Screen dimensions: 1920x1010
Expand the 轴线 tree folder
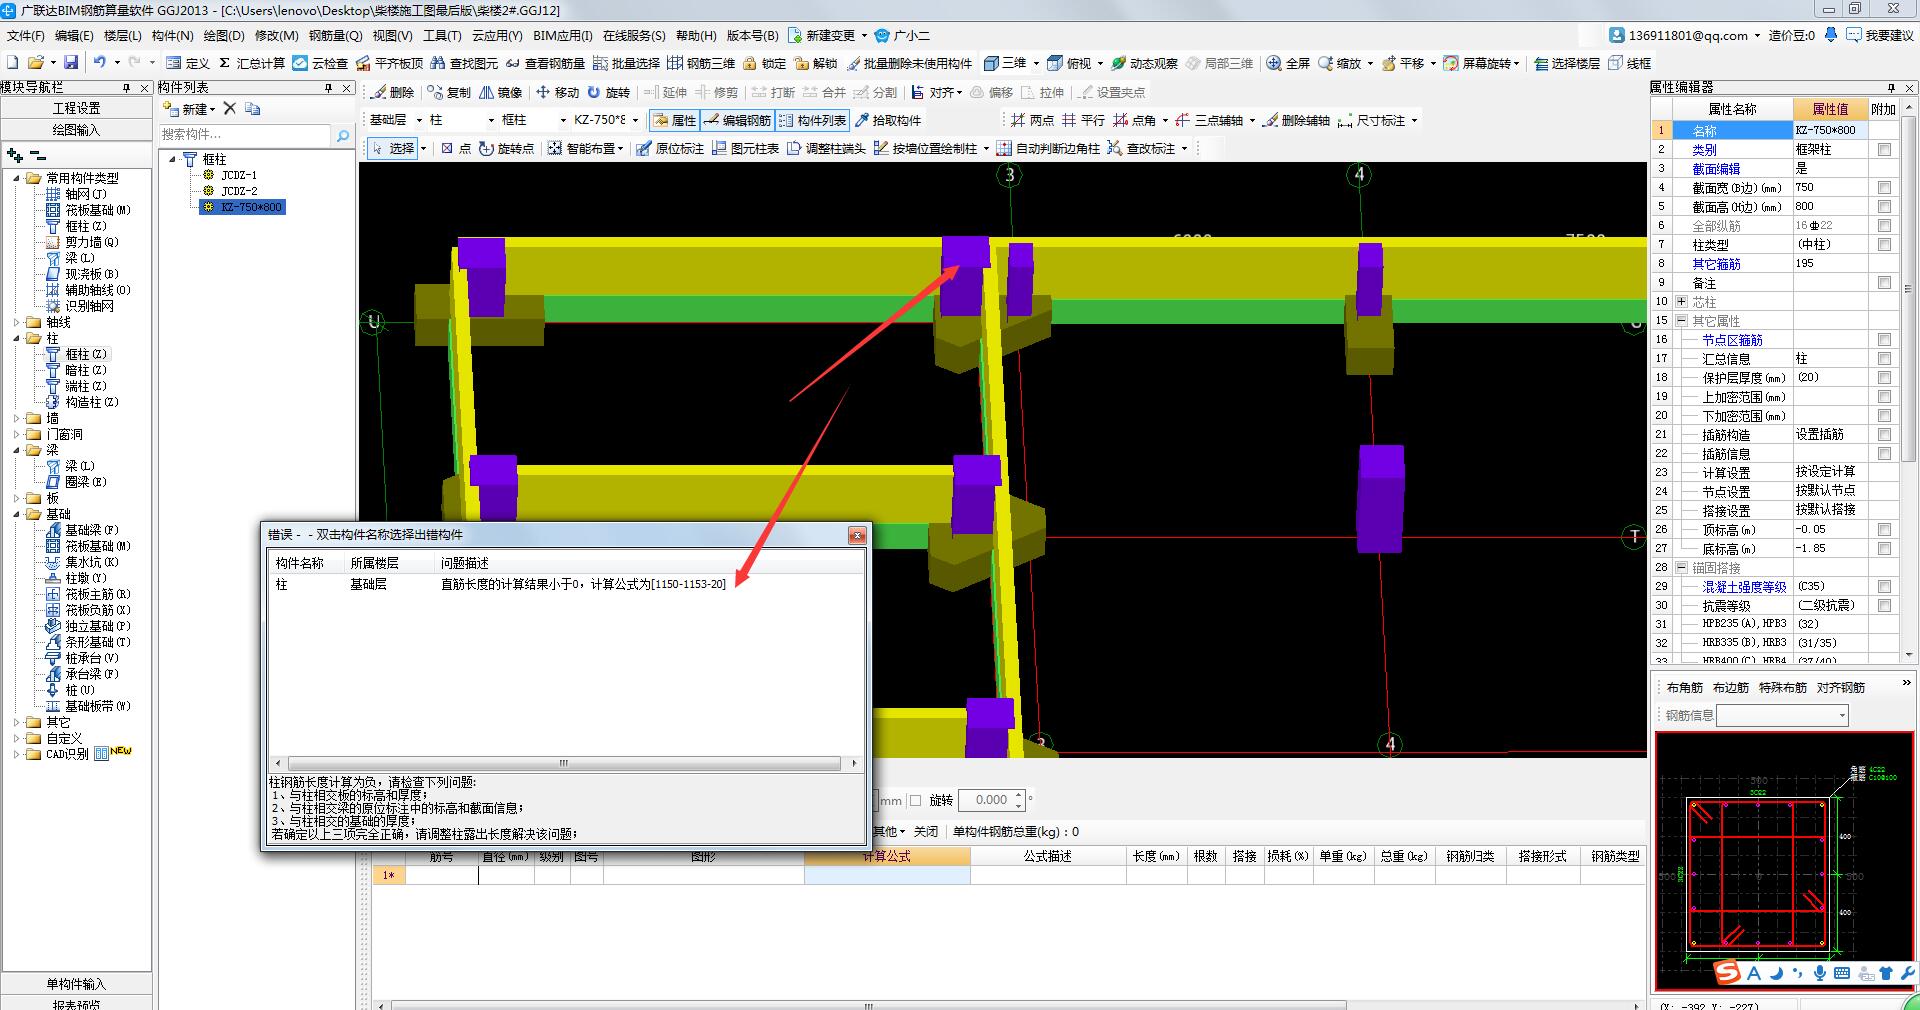(x=17, y=322)
